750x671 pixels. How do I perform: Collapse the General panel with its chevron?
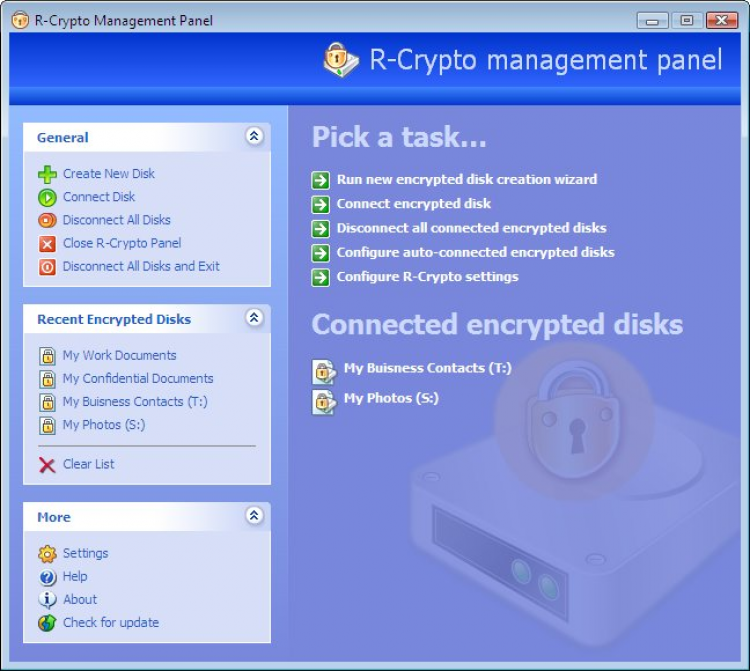point(254,136)
